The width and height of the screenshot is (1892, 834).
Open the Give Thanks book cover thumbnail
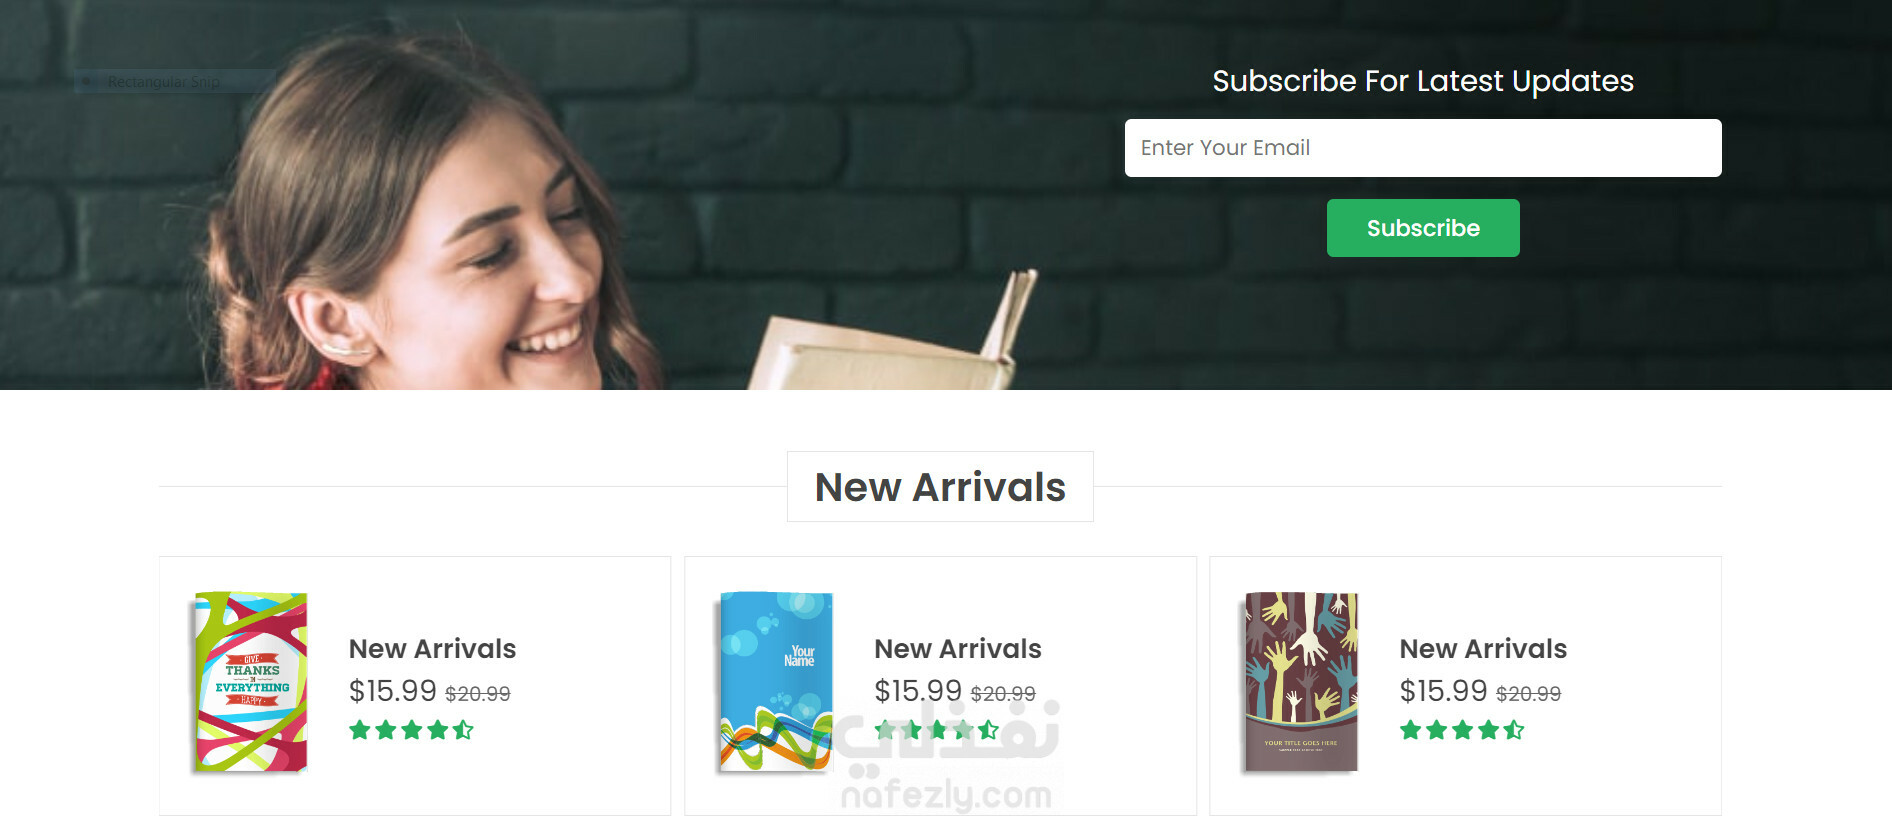coord(250,683)
